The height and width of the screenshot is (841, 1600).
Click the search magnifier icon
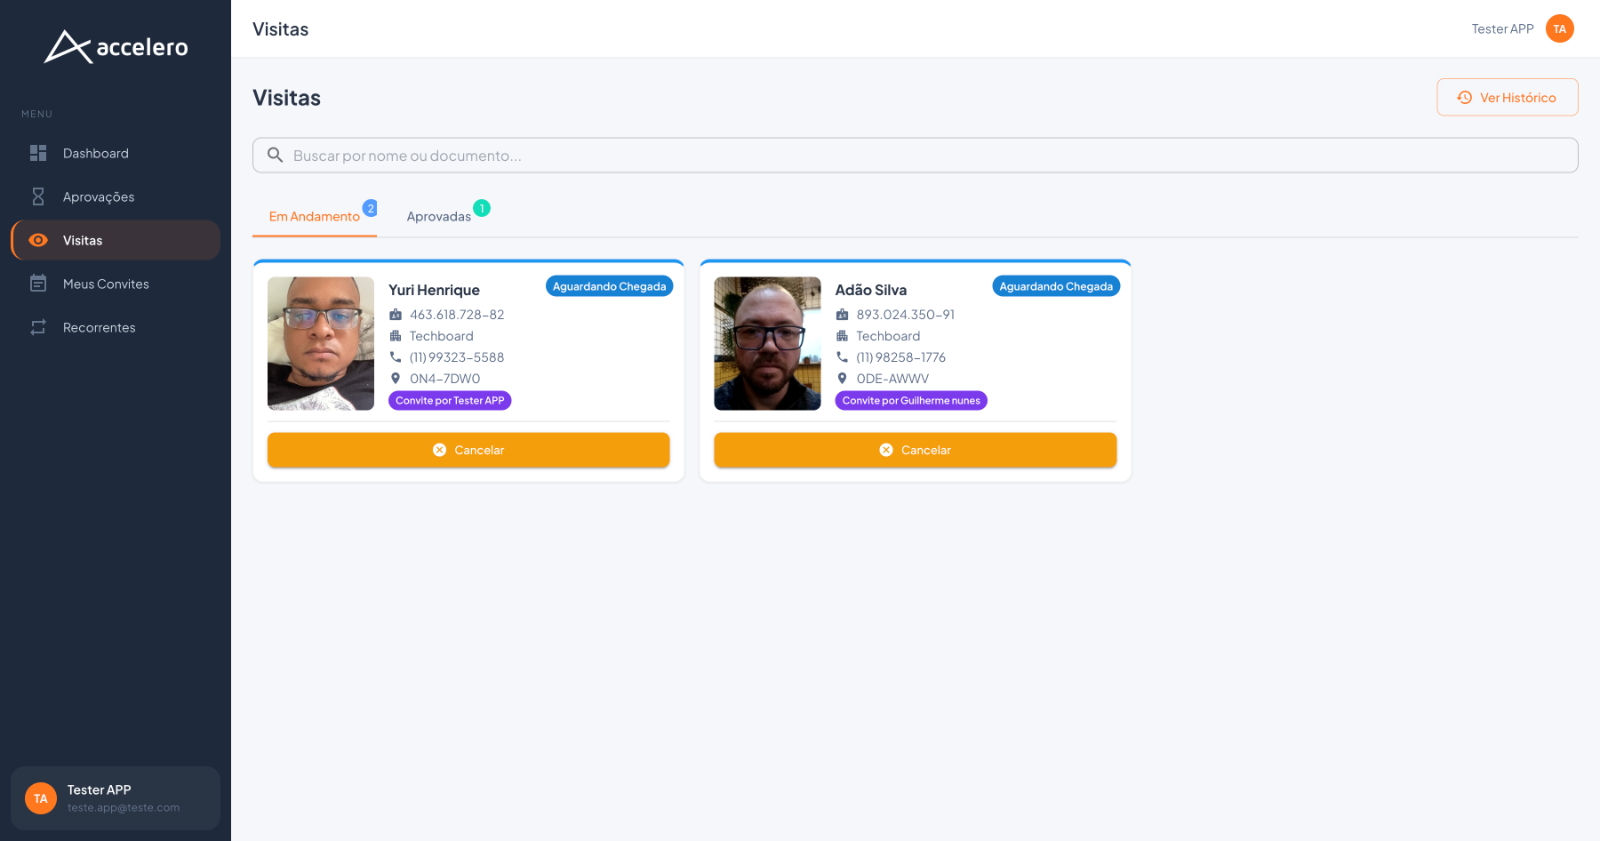click(275, 155)
